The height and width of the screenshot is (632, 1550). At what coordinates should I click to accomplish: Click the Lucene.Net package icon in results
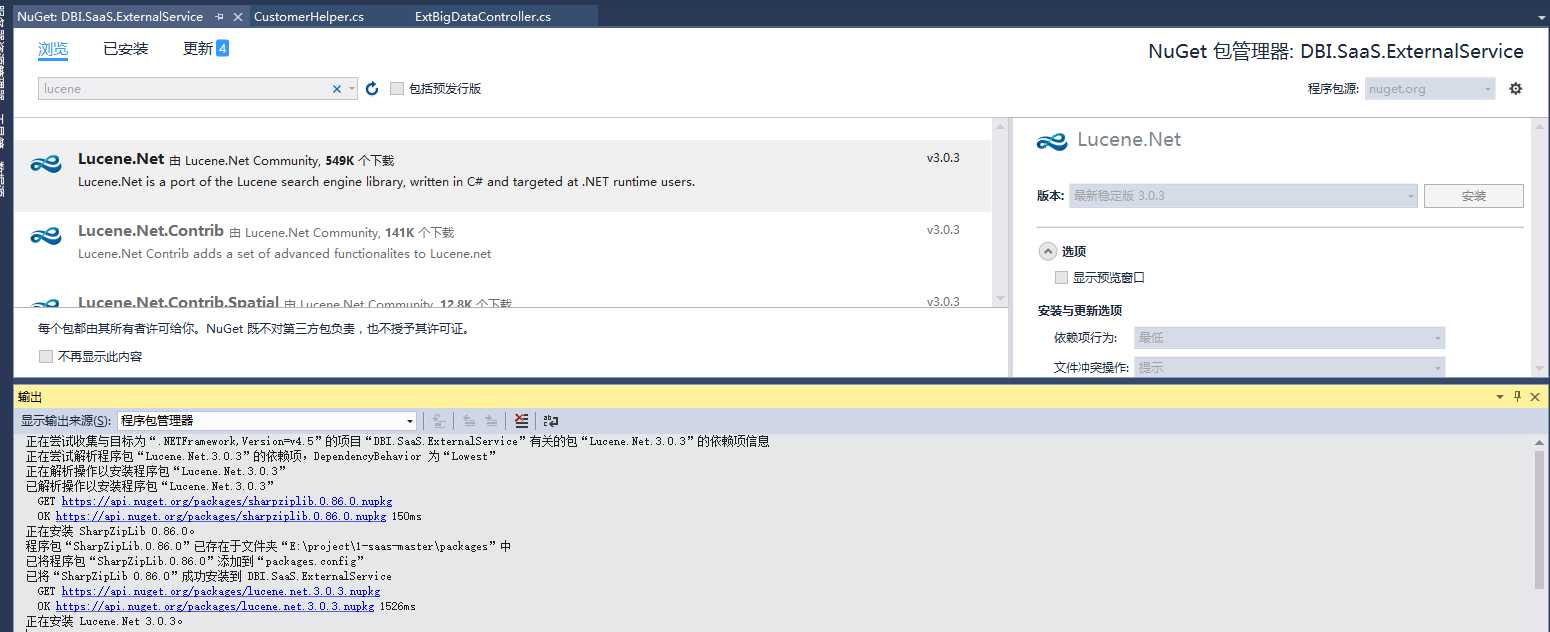[x=46, y=165]
